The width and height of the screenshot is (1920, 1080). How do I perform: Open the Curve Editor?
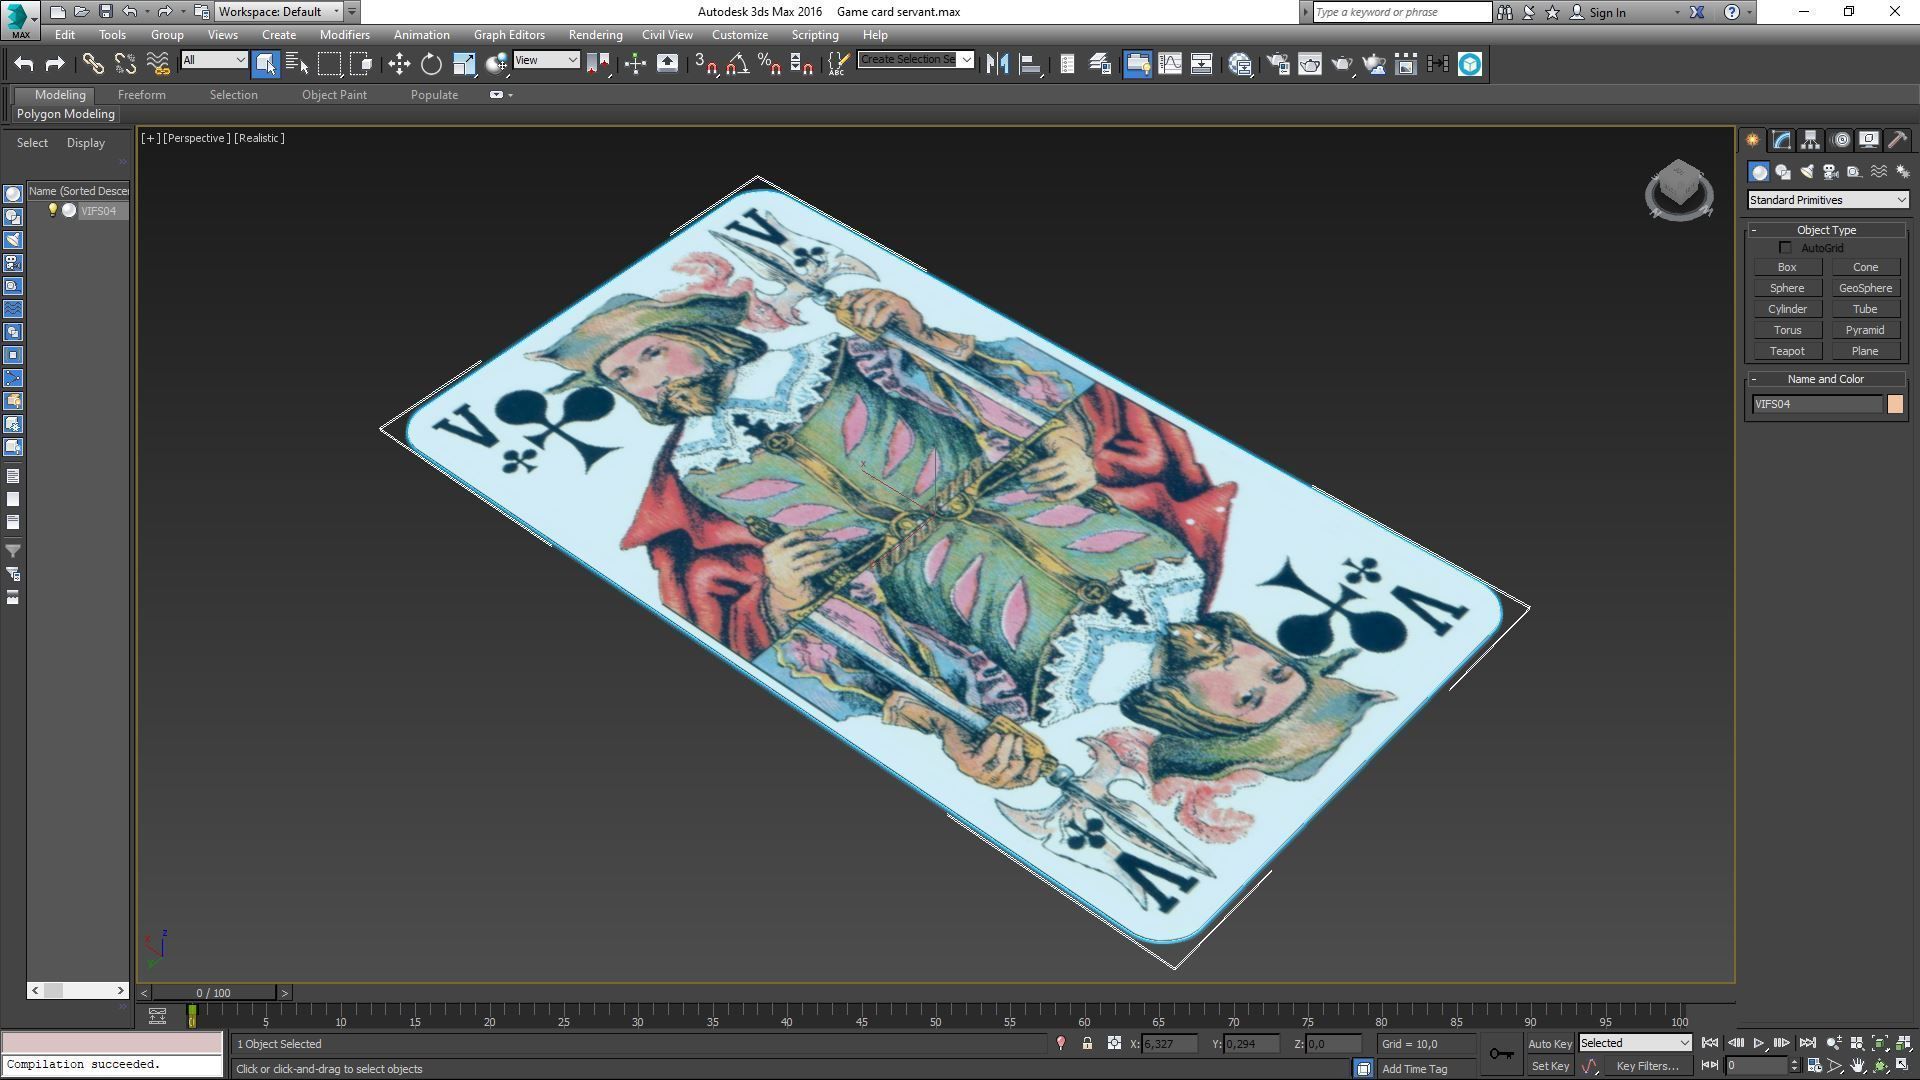pyautogui.click(x=1170, y=64)
